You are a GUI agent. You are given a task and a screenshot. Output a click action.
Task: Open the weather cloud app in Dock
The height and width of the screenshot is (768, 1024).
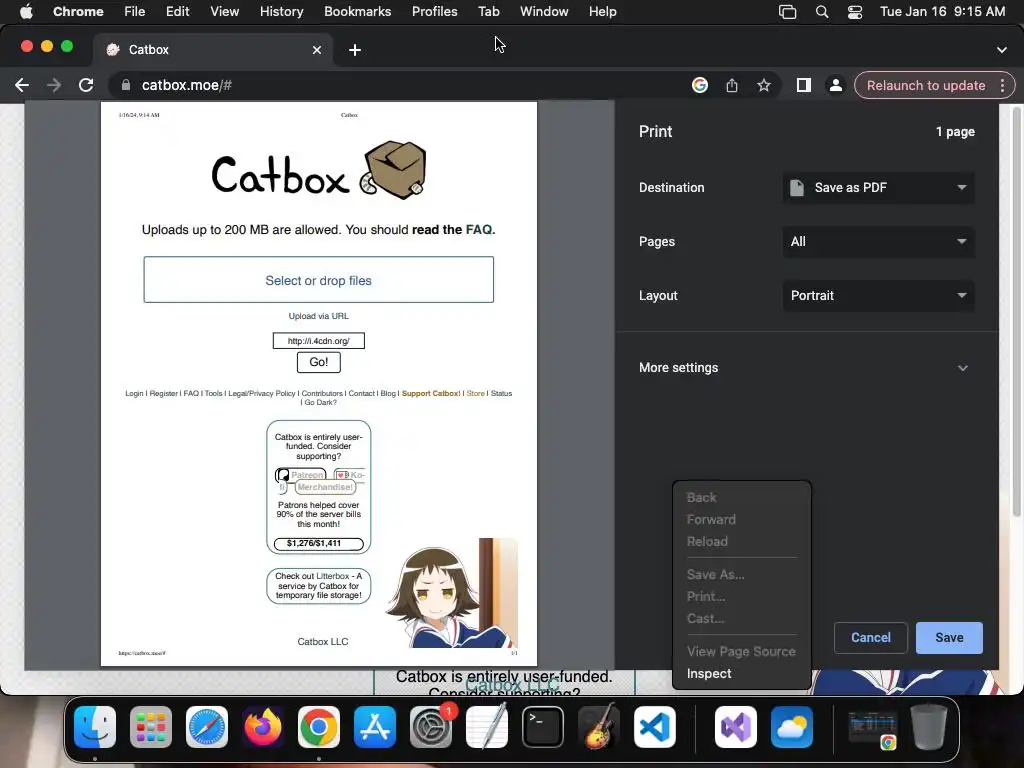point(792,727)
